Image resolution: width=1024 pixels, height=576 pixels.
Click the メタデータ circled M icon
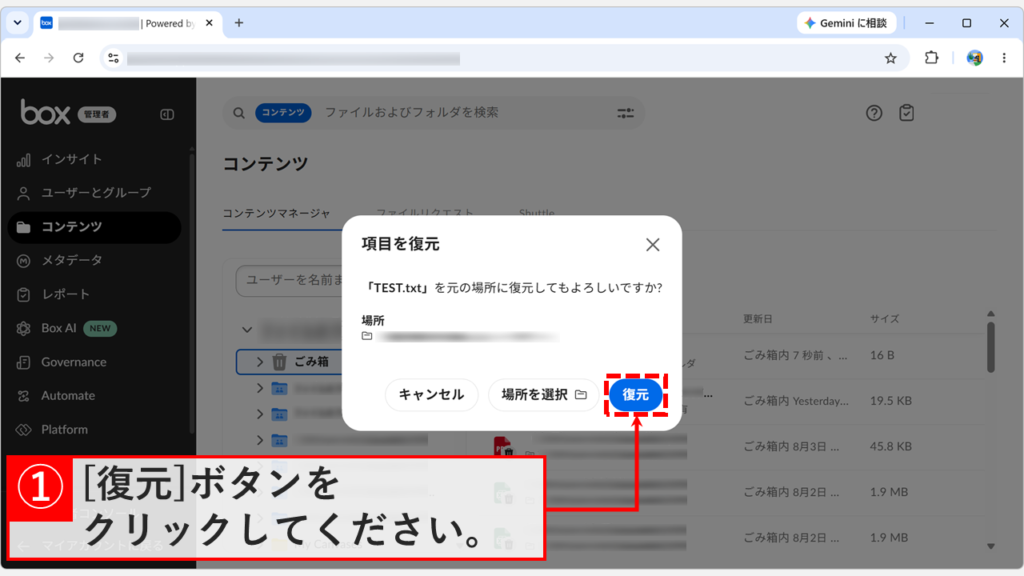coord(24,261)
